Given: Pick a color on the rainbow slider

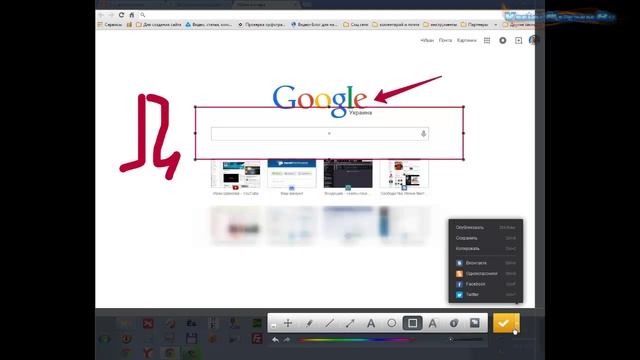Looking at the screenshot, I should [x=356, y=340].
